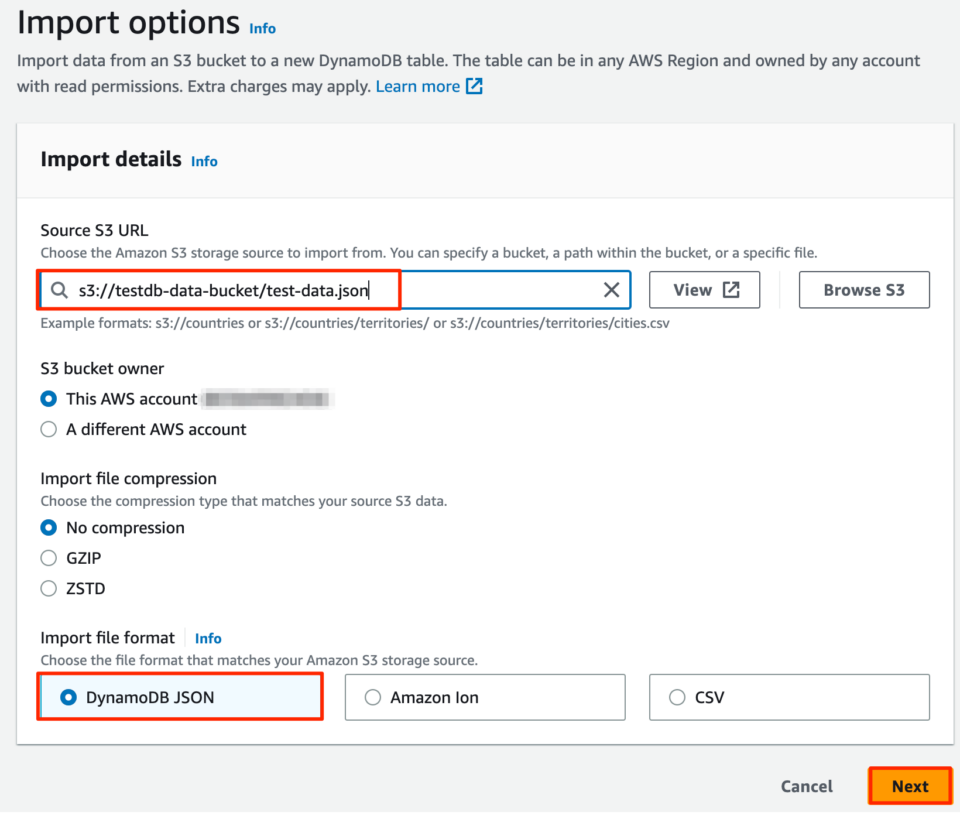This screenshot has width=960, height=836.
Task: Enable GZIP compression
Action: (48, 558)
